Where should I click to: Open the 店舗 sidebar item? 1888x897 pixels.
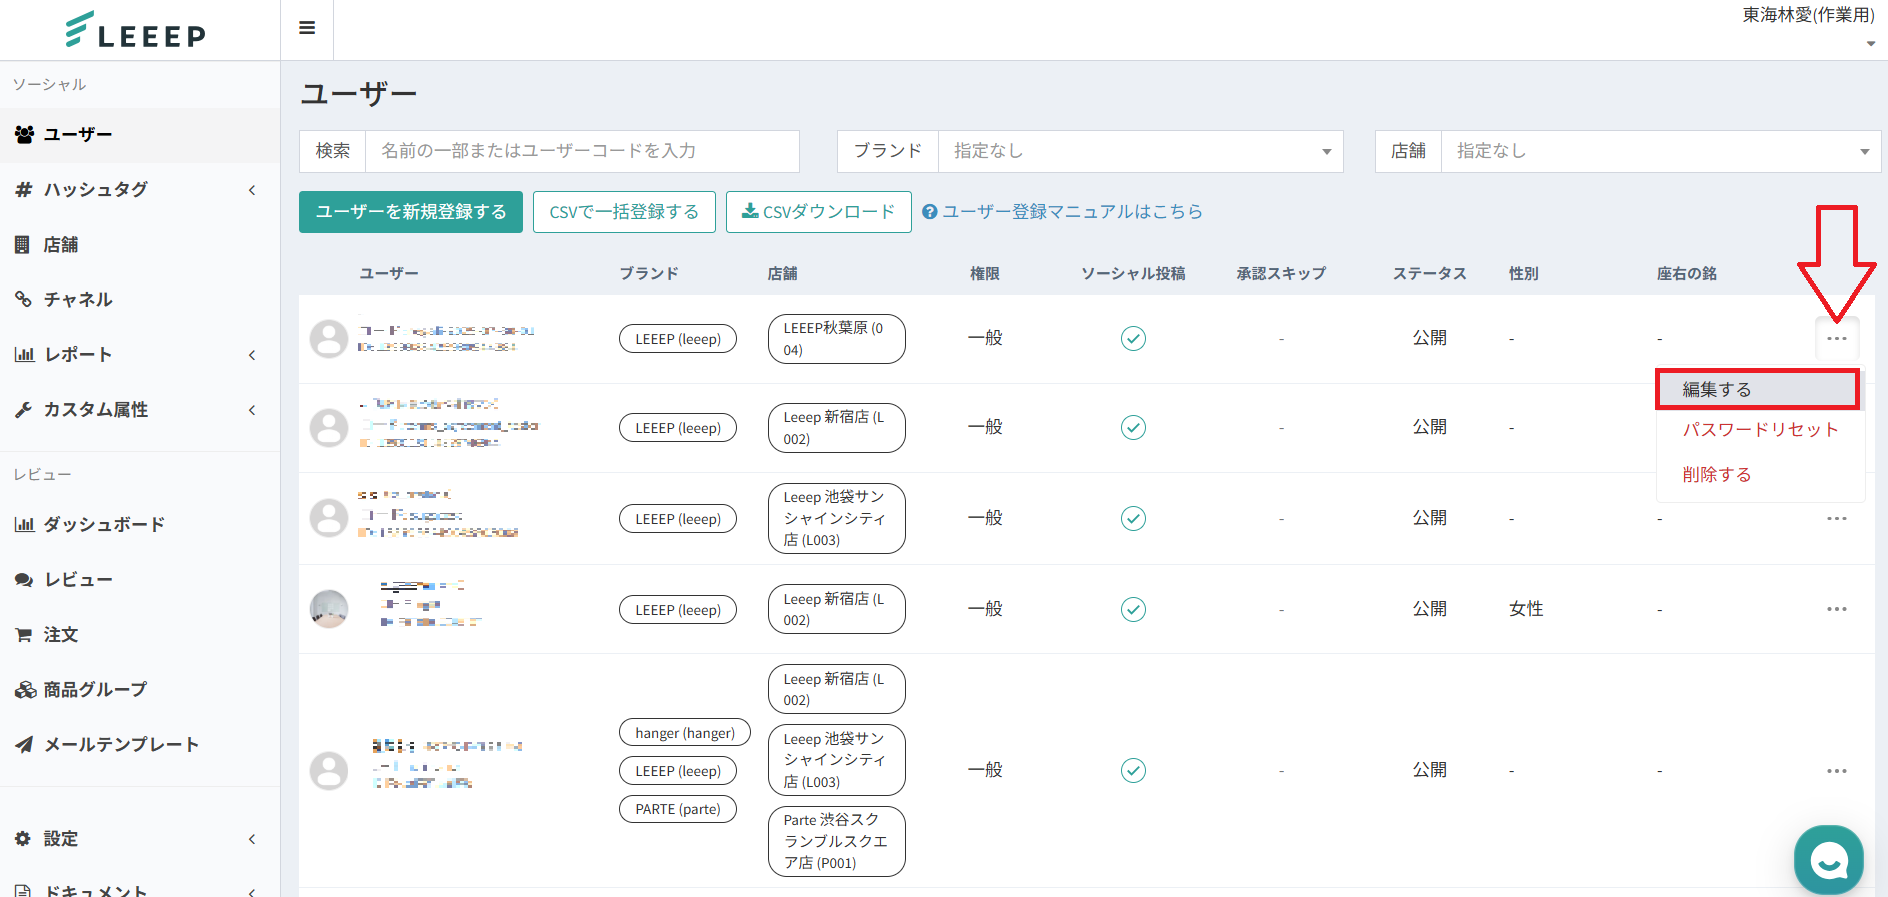coord(60,245)
